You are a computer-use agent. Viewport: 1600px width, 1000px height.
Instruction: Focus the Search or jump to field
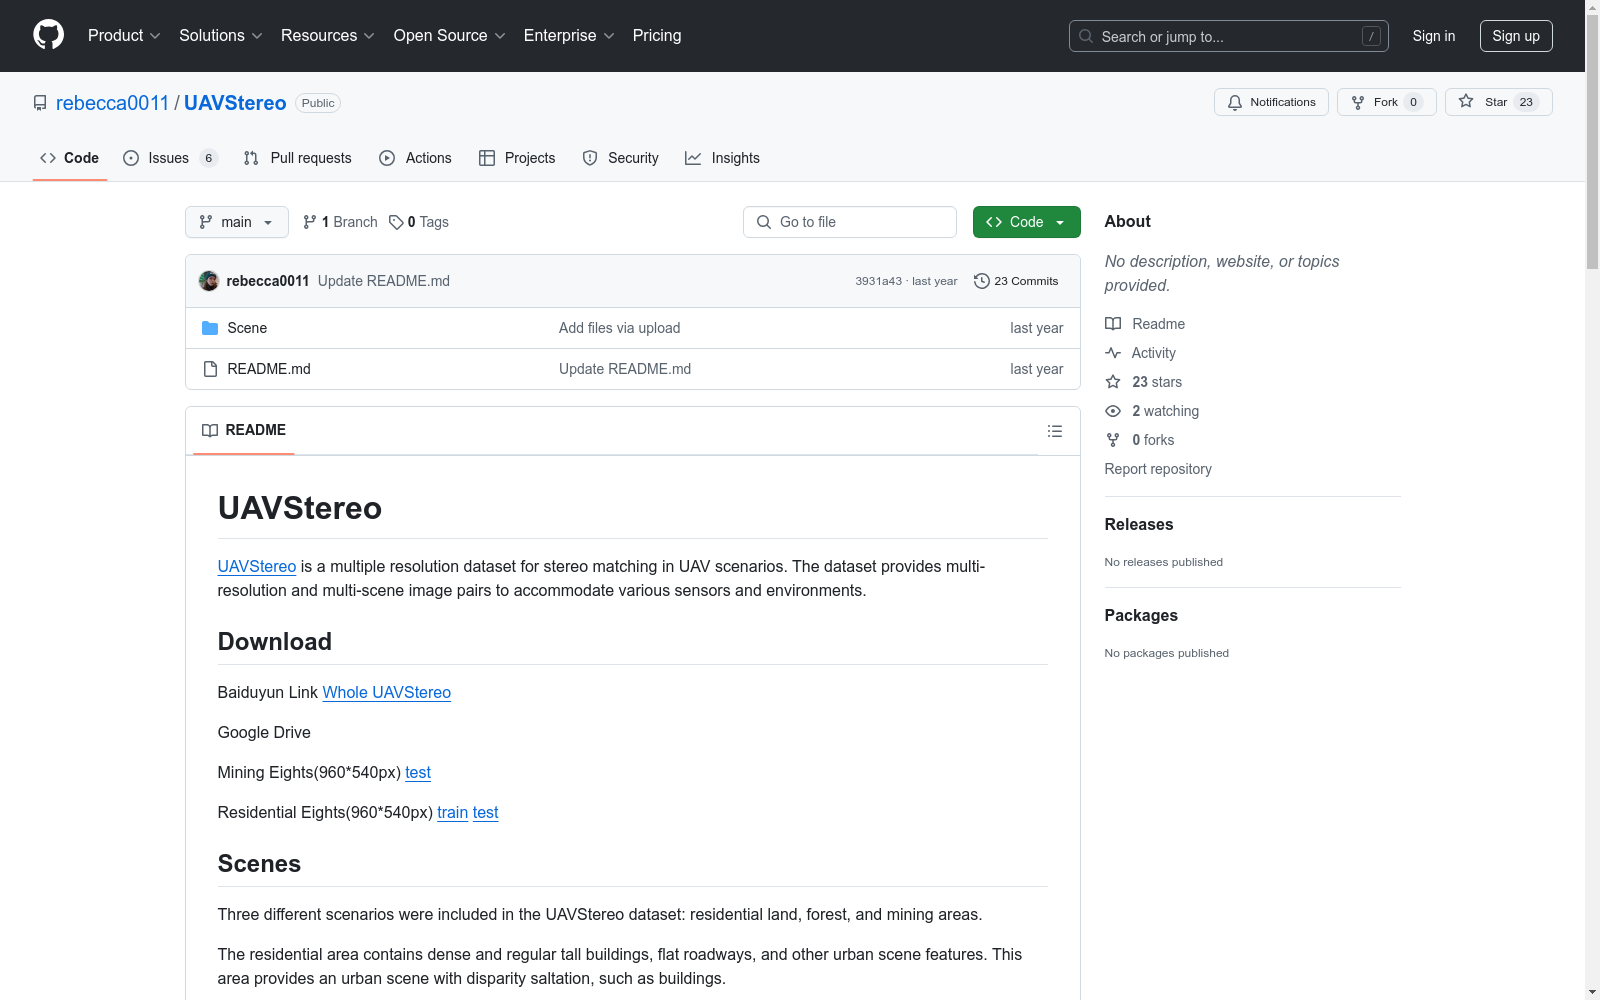[1229, 36]
